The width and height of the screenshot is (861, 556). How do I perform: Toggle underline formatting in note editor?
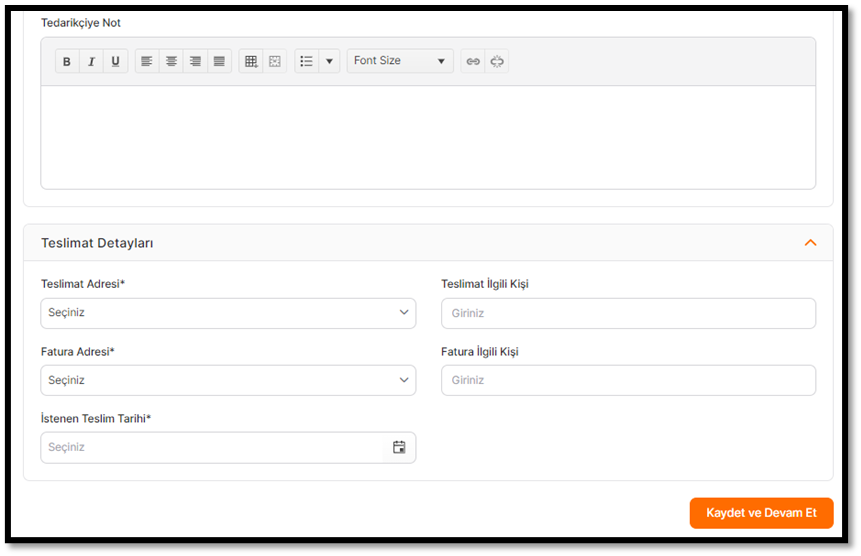115,61
